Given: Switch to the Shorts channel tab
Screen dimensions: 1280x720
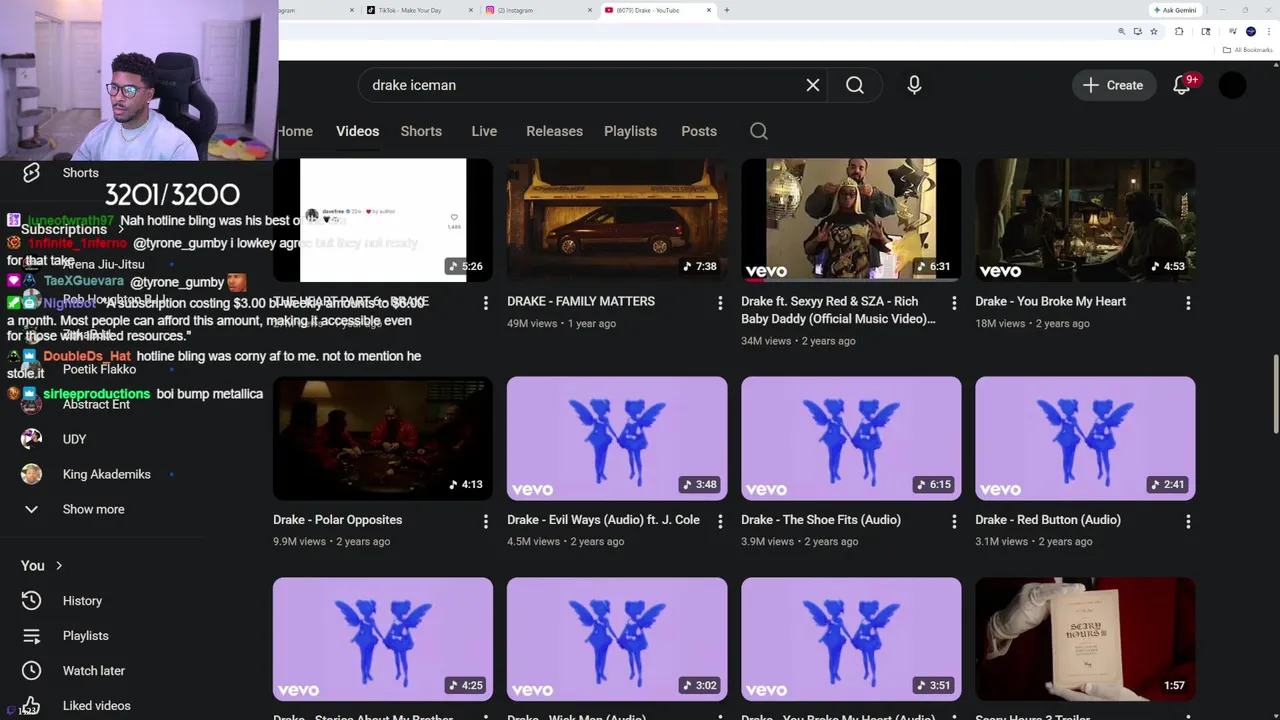Looking at the screenshot, I should coord(421,131).
